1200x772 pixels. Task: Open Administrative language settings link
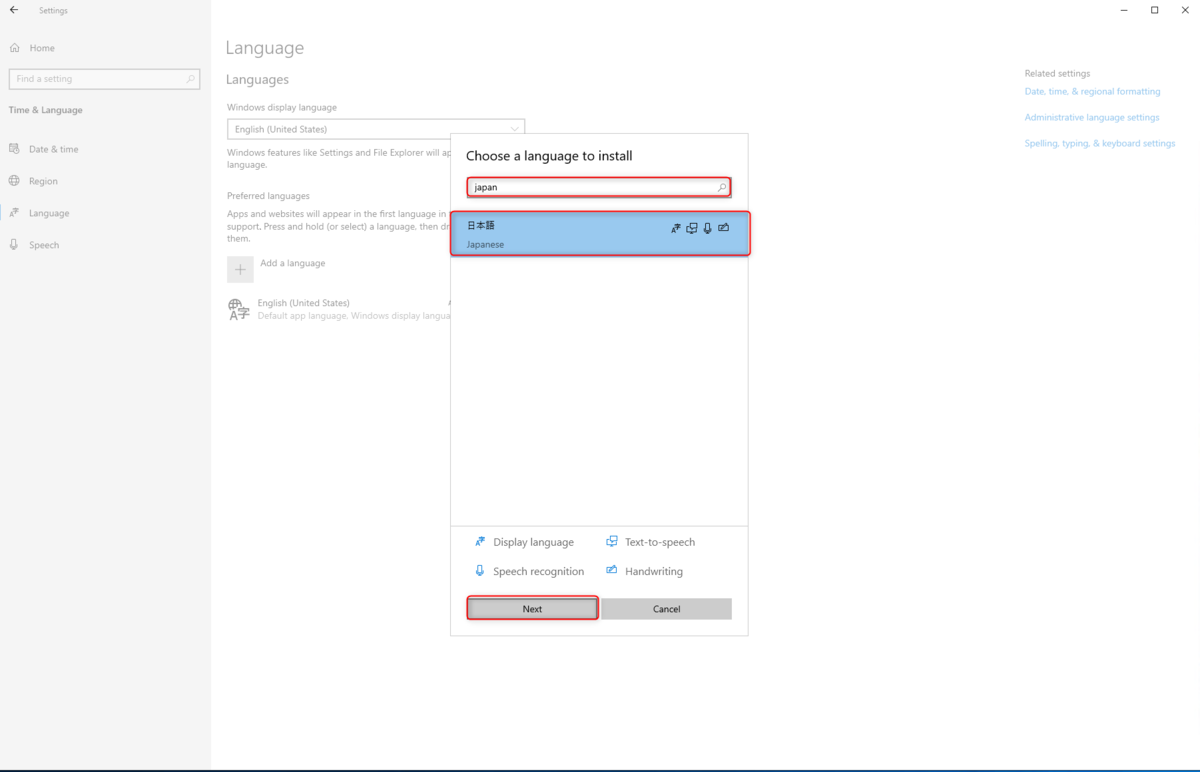[1092, 117]
